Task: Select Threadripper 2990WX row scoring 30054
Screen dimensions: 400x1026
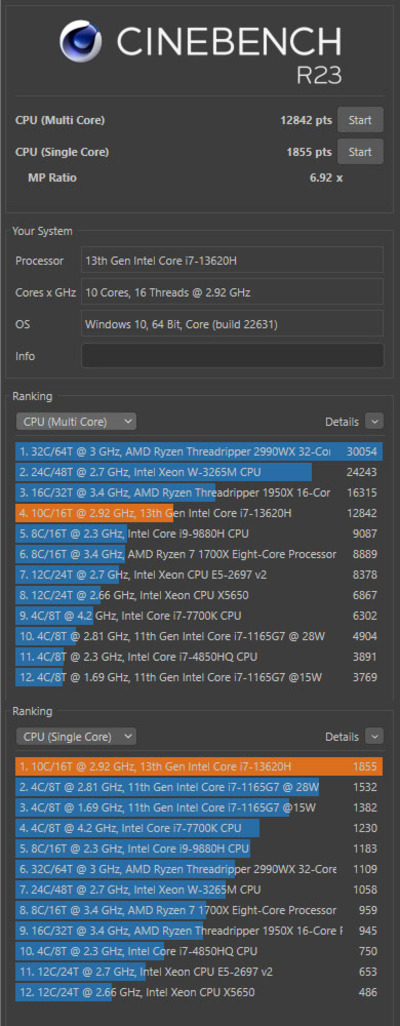Action: pos(199,451)
